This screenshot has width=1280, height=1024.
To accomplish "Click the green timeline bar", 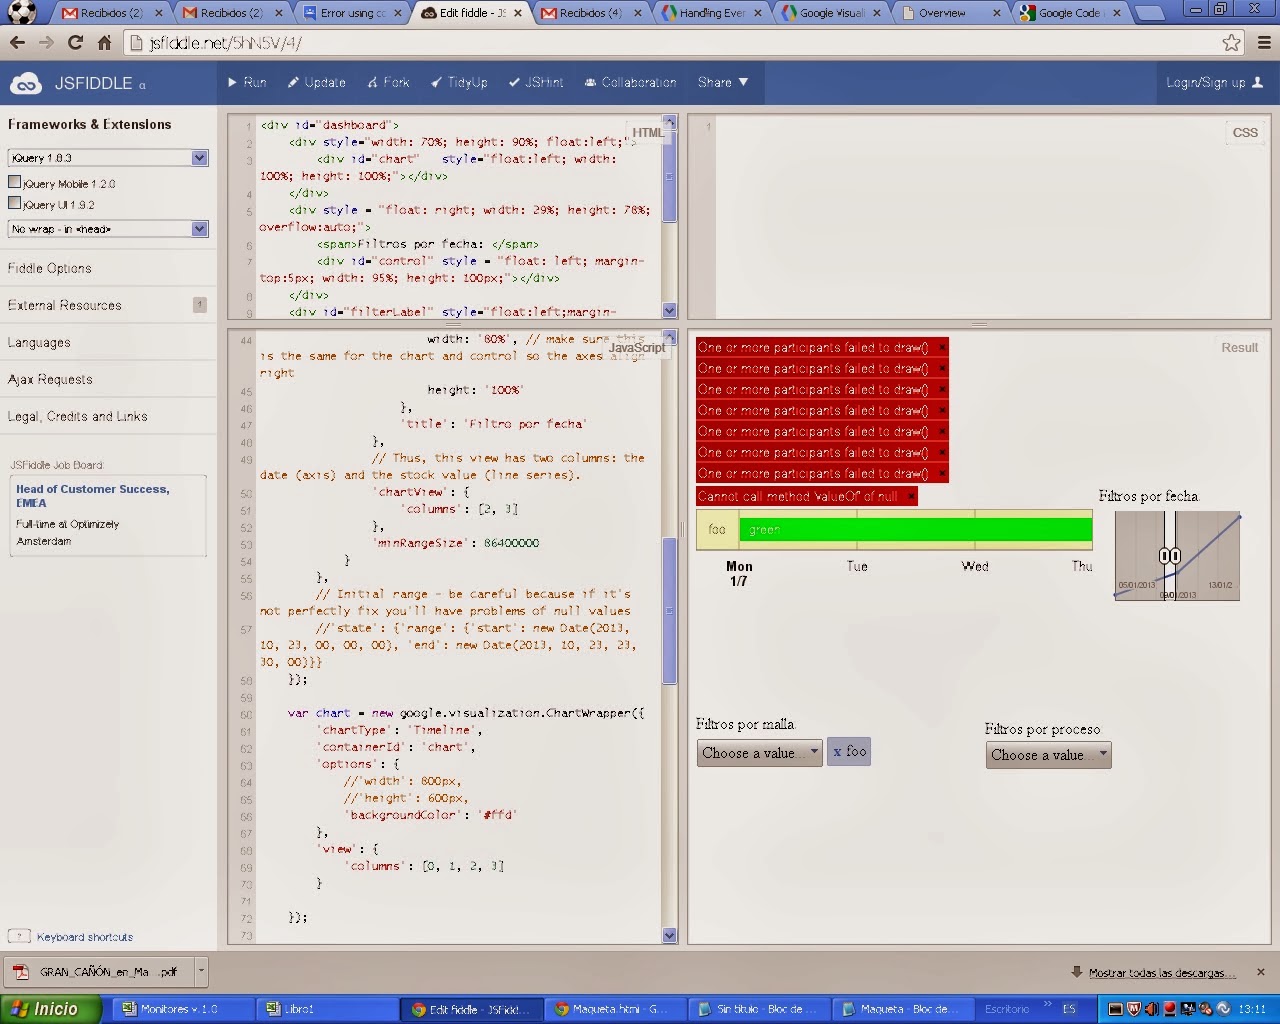I will [915, 530].
